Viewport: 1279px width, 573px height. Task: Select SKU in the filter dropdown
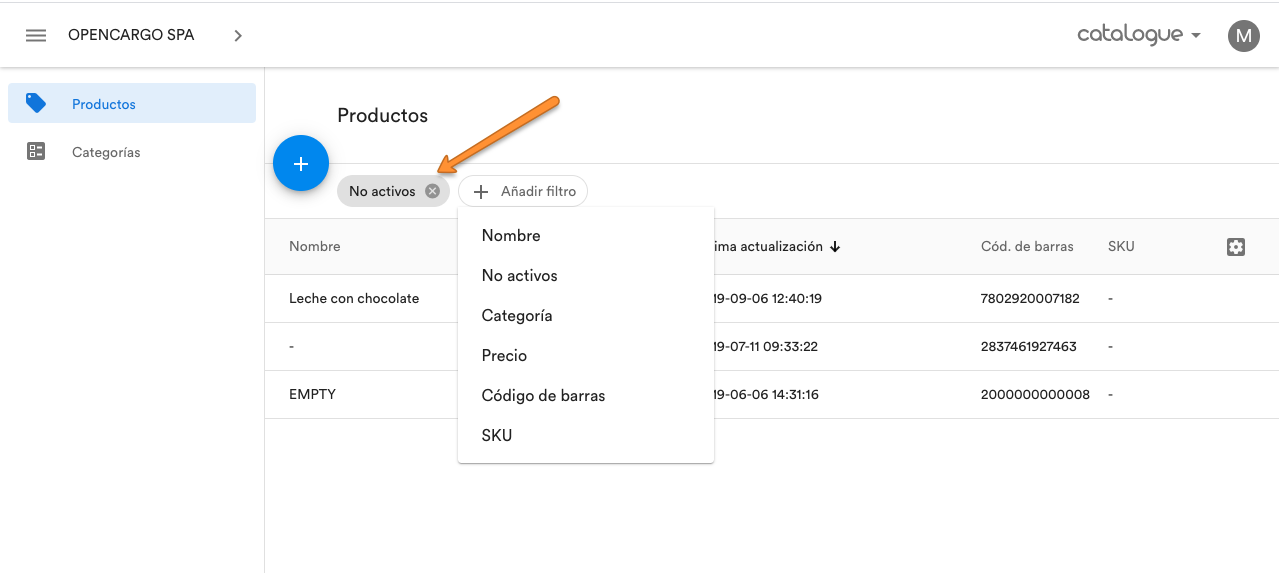497,436
